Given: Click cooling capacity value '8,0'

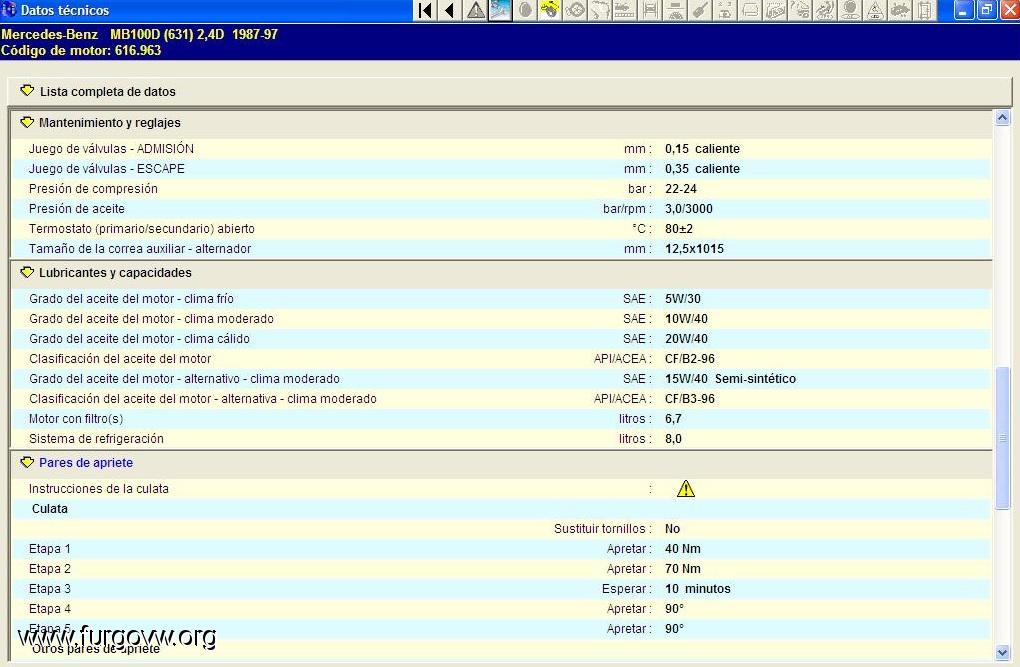Looking at the screenshot, I should pos(673,439).
